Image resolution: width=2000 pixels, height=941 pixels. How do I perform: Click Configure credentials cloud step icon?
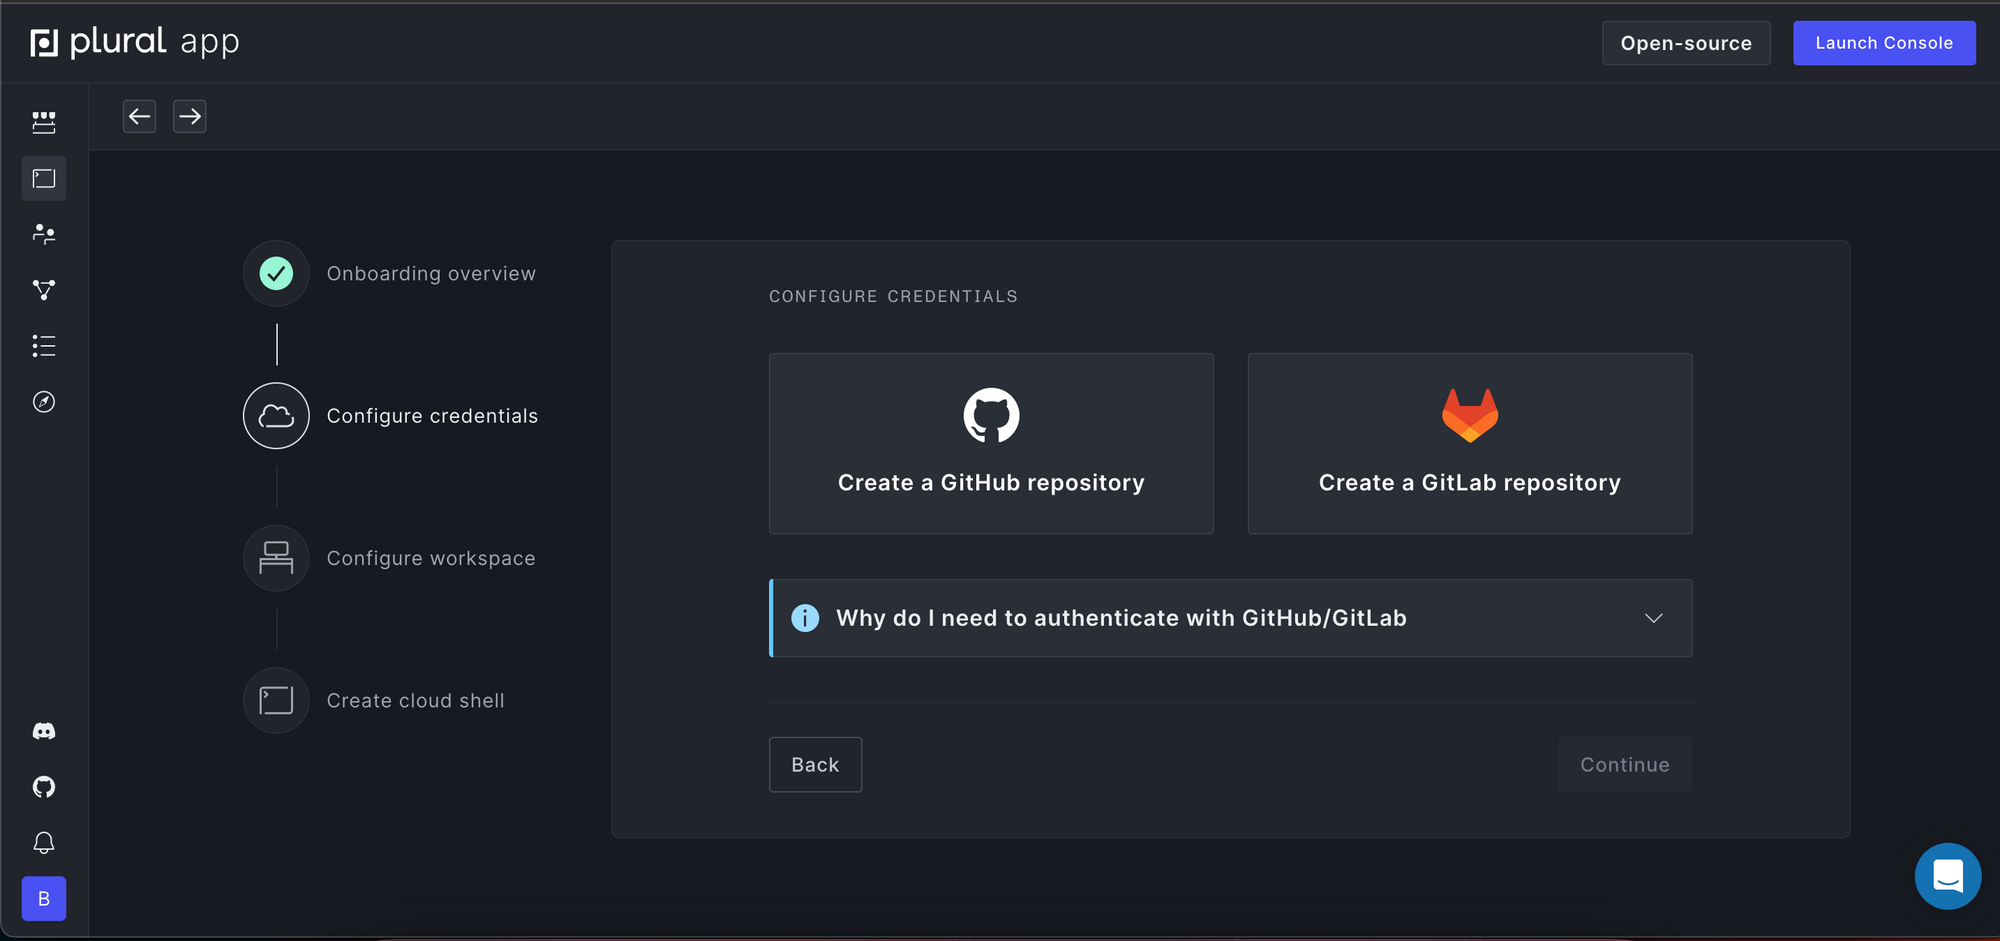pos(276,416)
